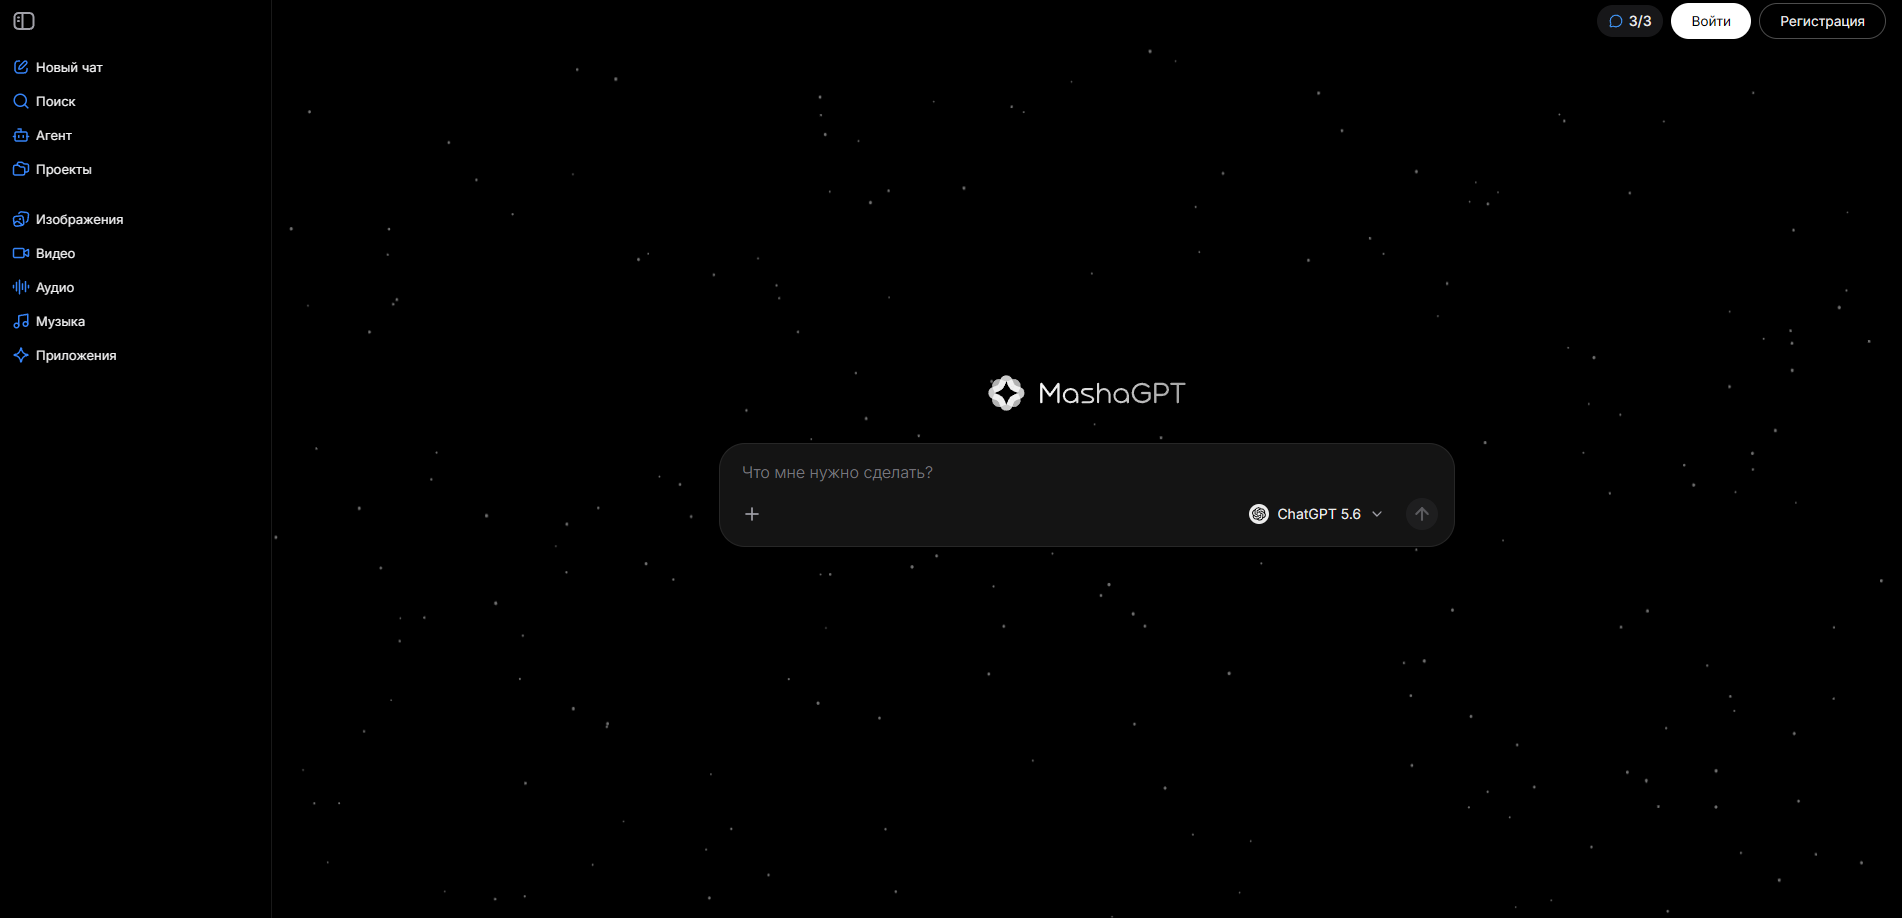The width and height of the screenshot is (1902, 918).
Task: Go to Проекты in the sidebar
Action: click(53, 169)
